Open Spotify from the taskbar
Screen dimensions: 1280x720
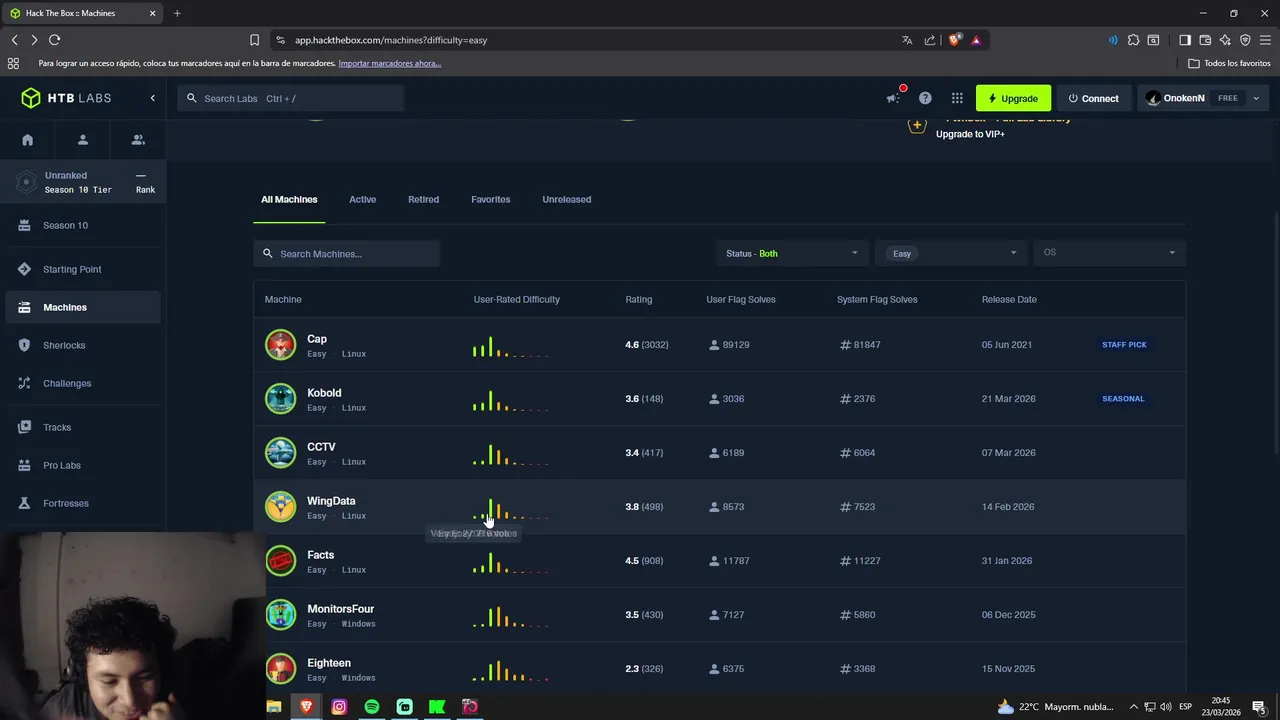tap(372, 707)
